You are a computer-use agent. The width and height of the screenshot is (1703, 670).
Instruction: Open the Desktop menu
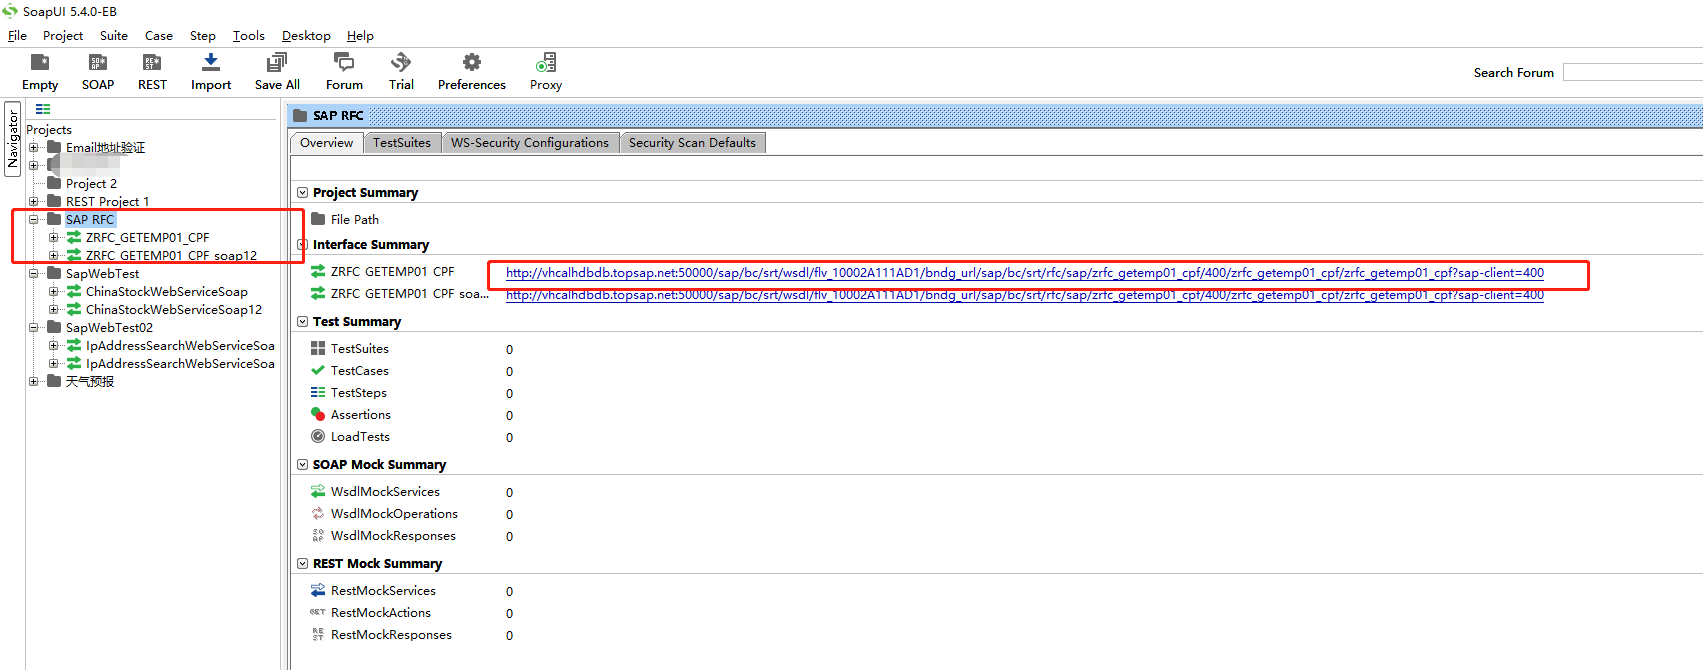[306, 35]
